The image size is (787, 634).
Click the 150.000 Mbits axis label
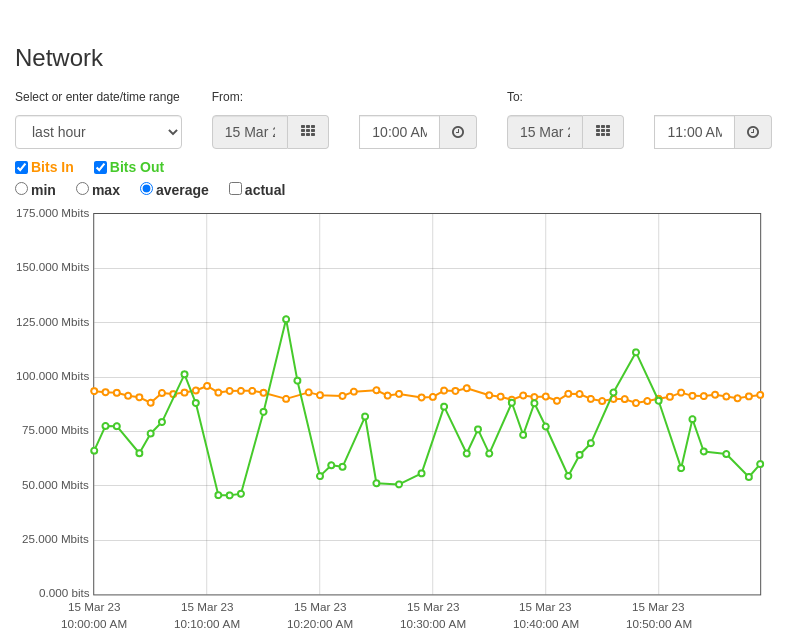(53, 267)
